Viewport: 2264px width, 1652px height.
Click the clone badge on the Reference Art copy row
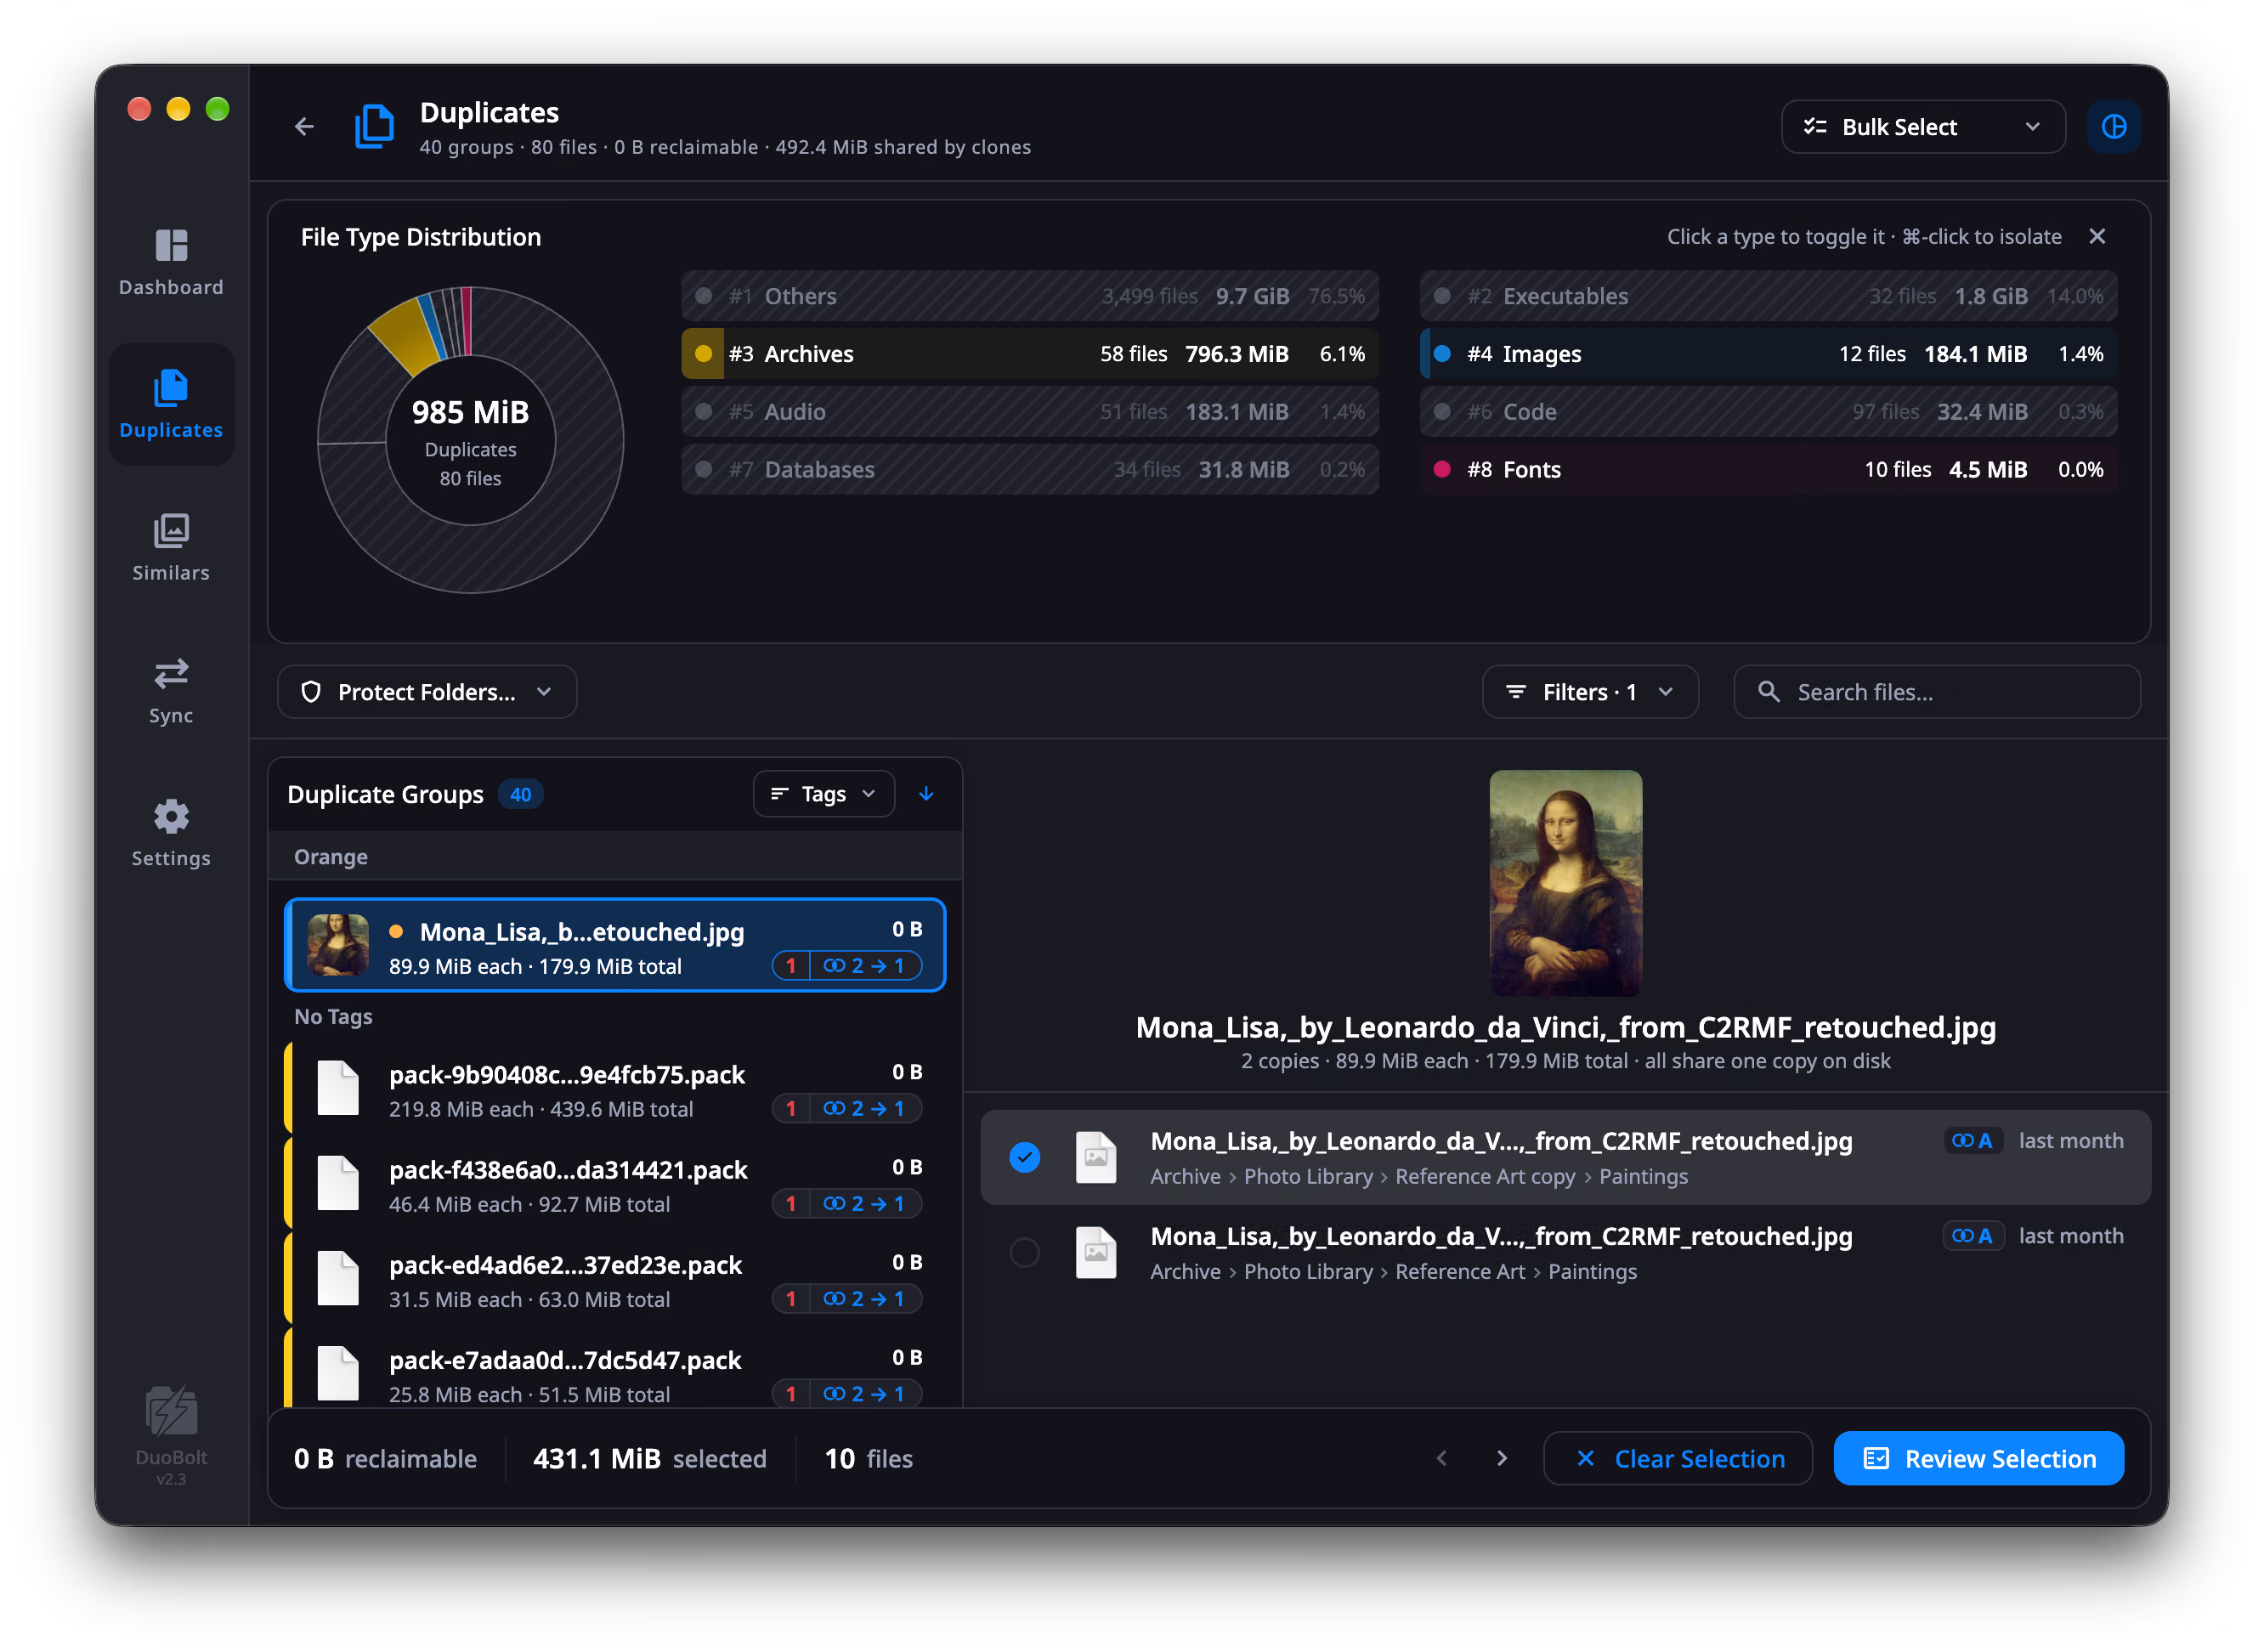1972,1141
